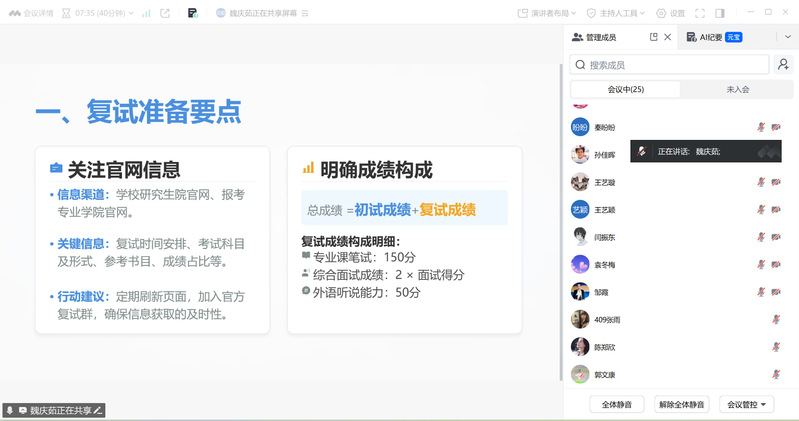Click the 搜索成员 search field
This screenshot has width=799, height=421.
point(670,64)
